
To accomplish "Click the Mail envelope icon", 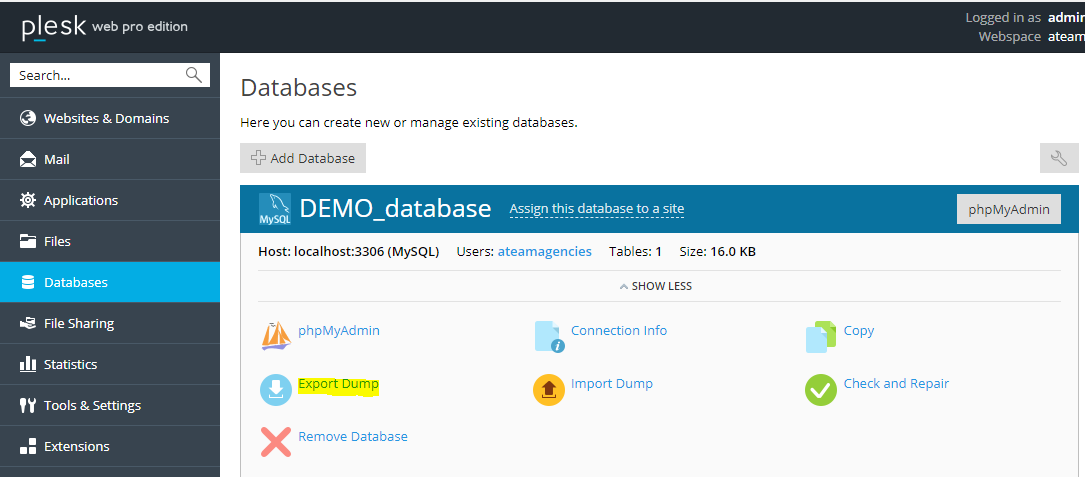I will click(28, 159).
